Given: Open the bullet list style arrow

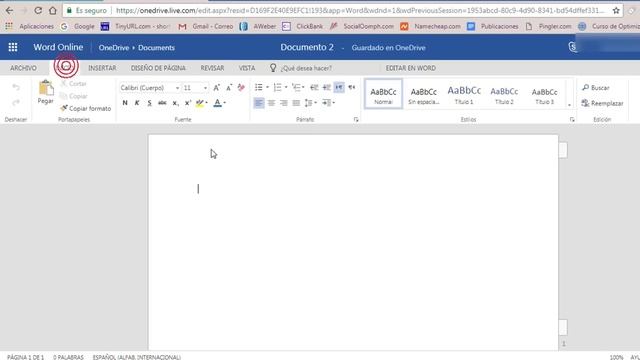Looking at the screenshot, I should point(267,87).
